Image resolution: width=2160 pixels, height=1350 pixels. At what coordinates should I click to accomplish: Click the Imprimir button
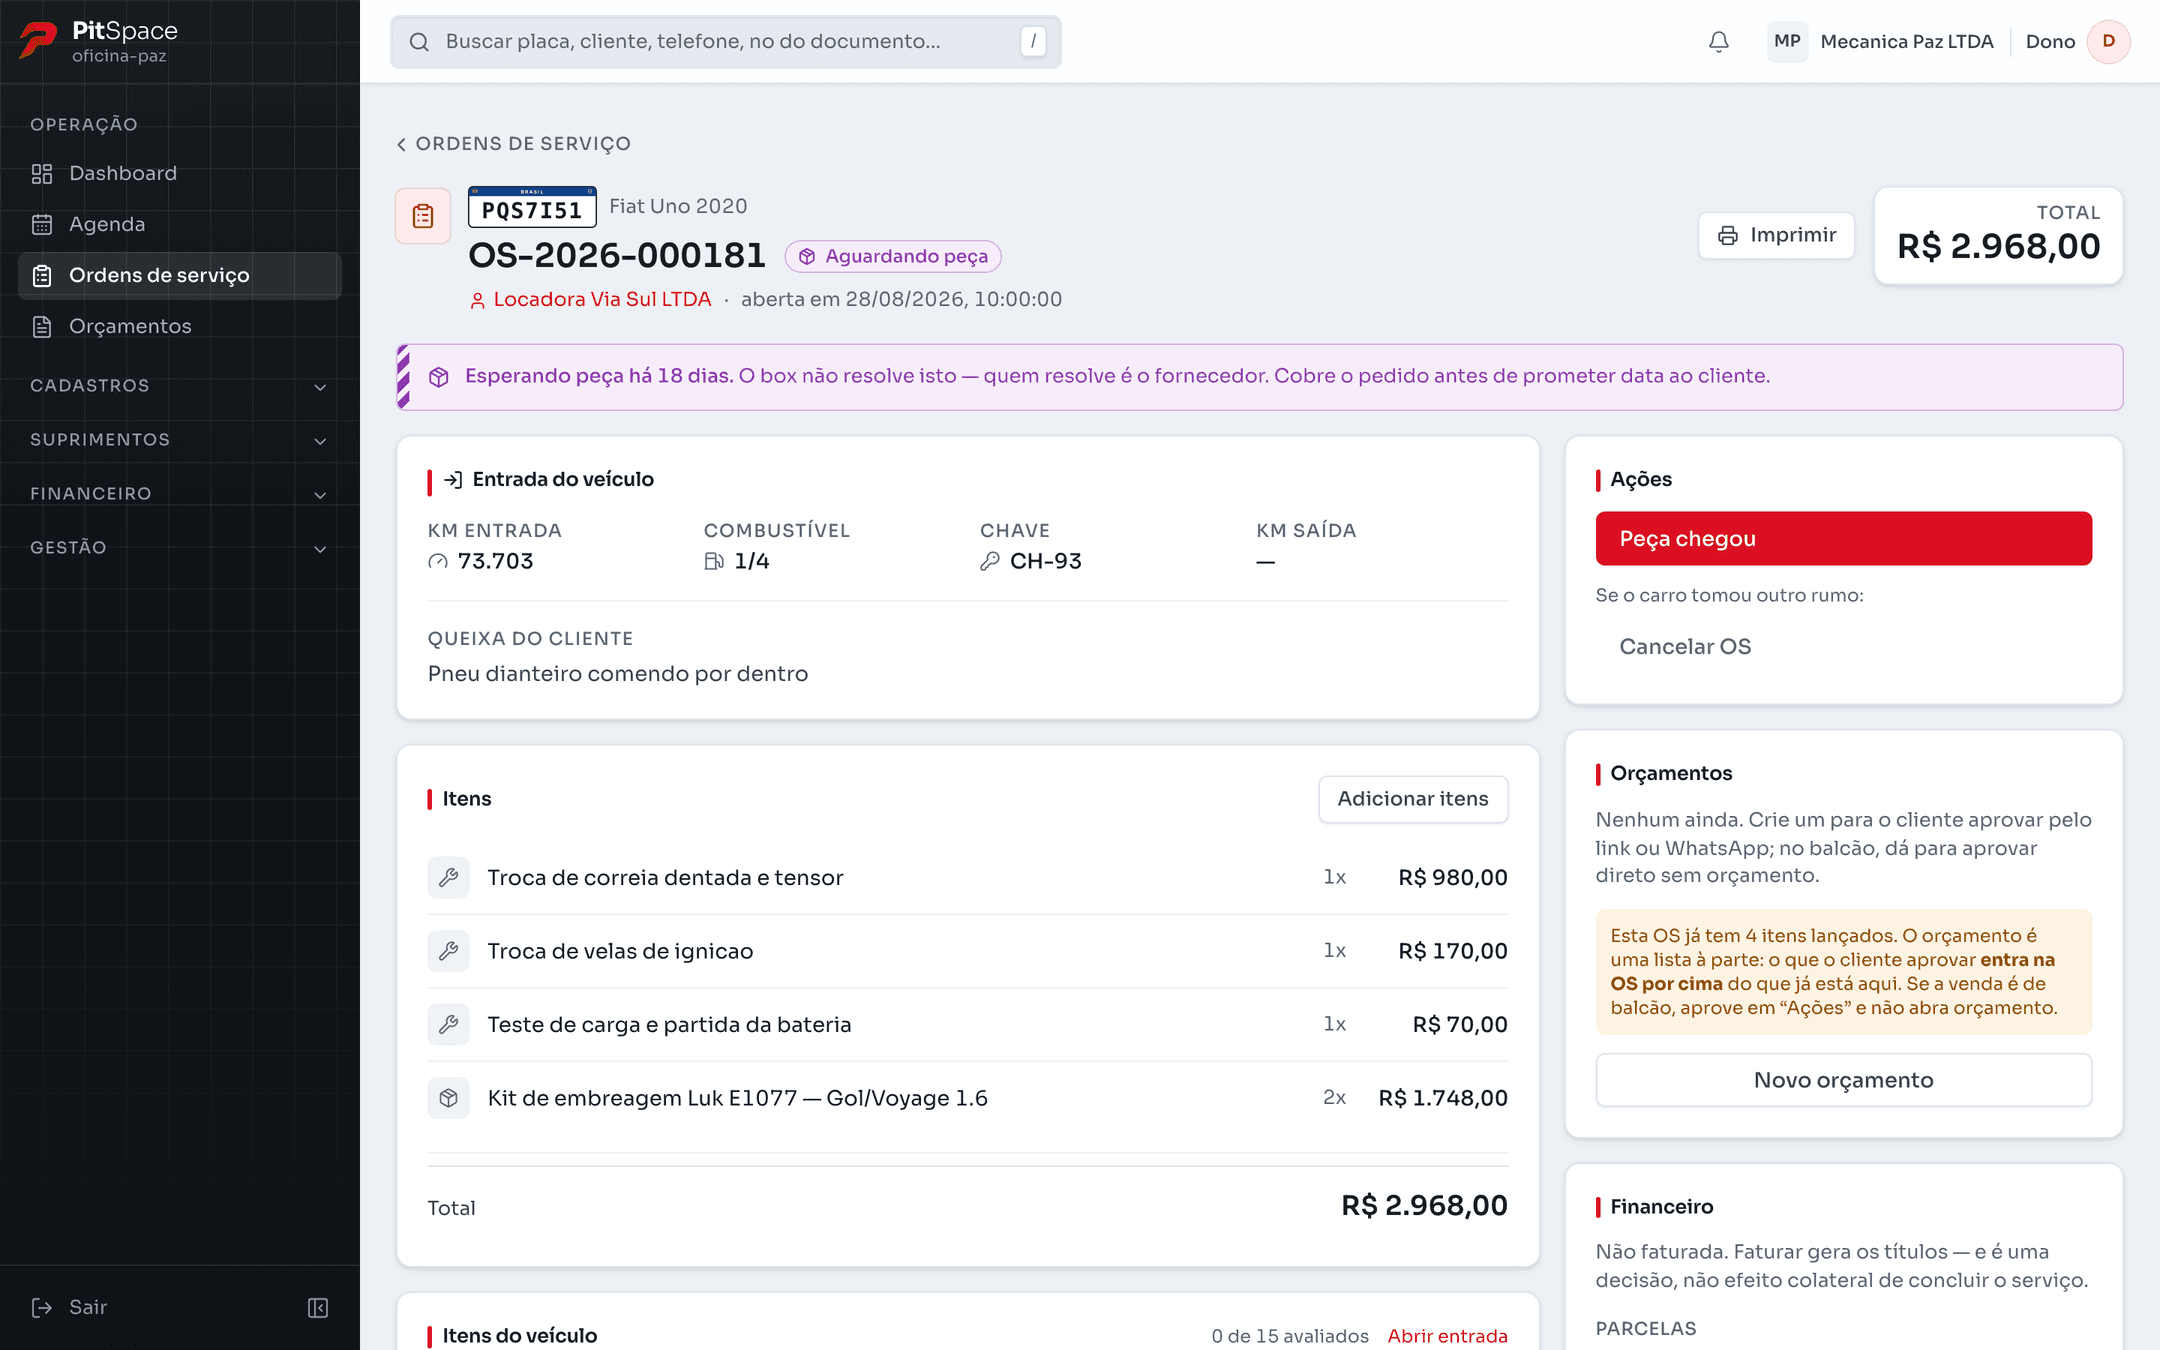pyautogui.click(x=1777, y=236)
